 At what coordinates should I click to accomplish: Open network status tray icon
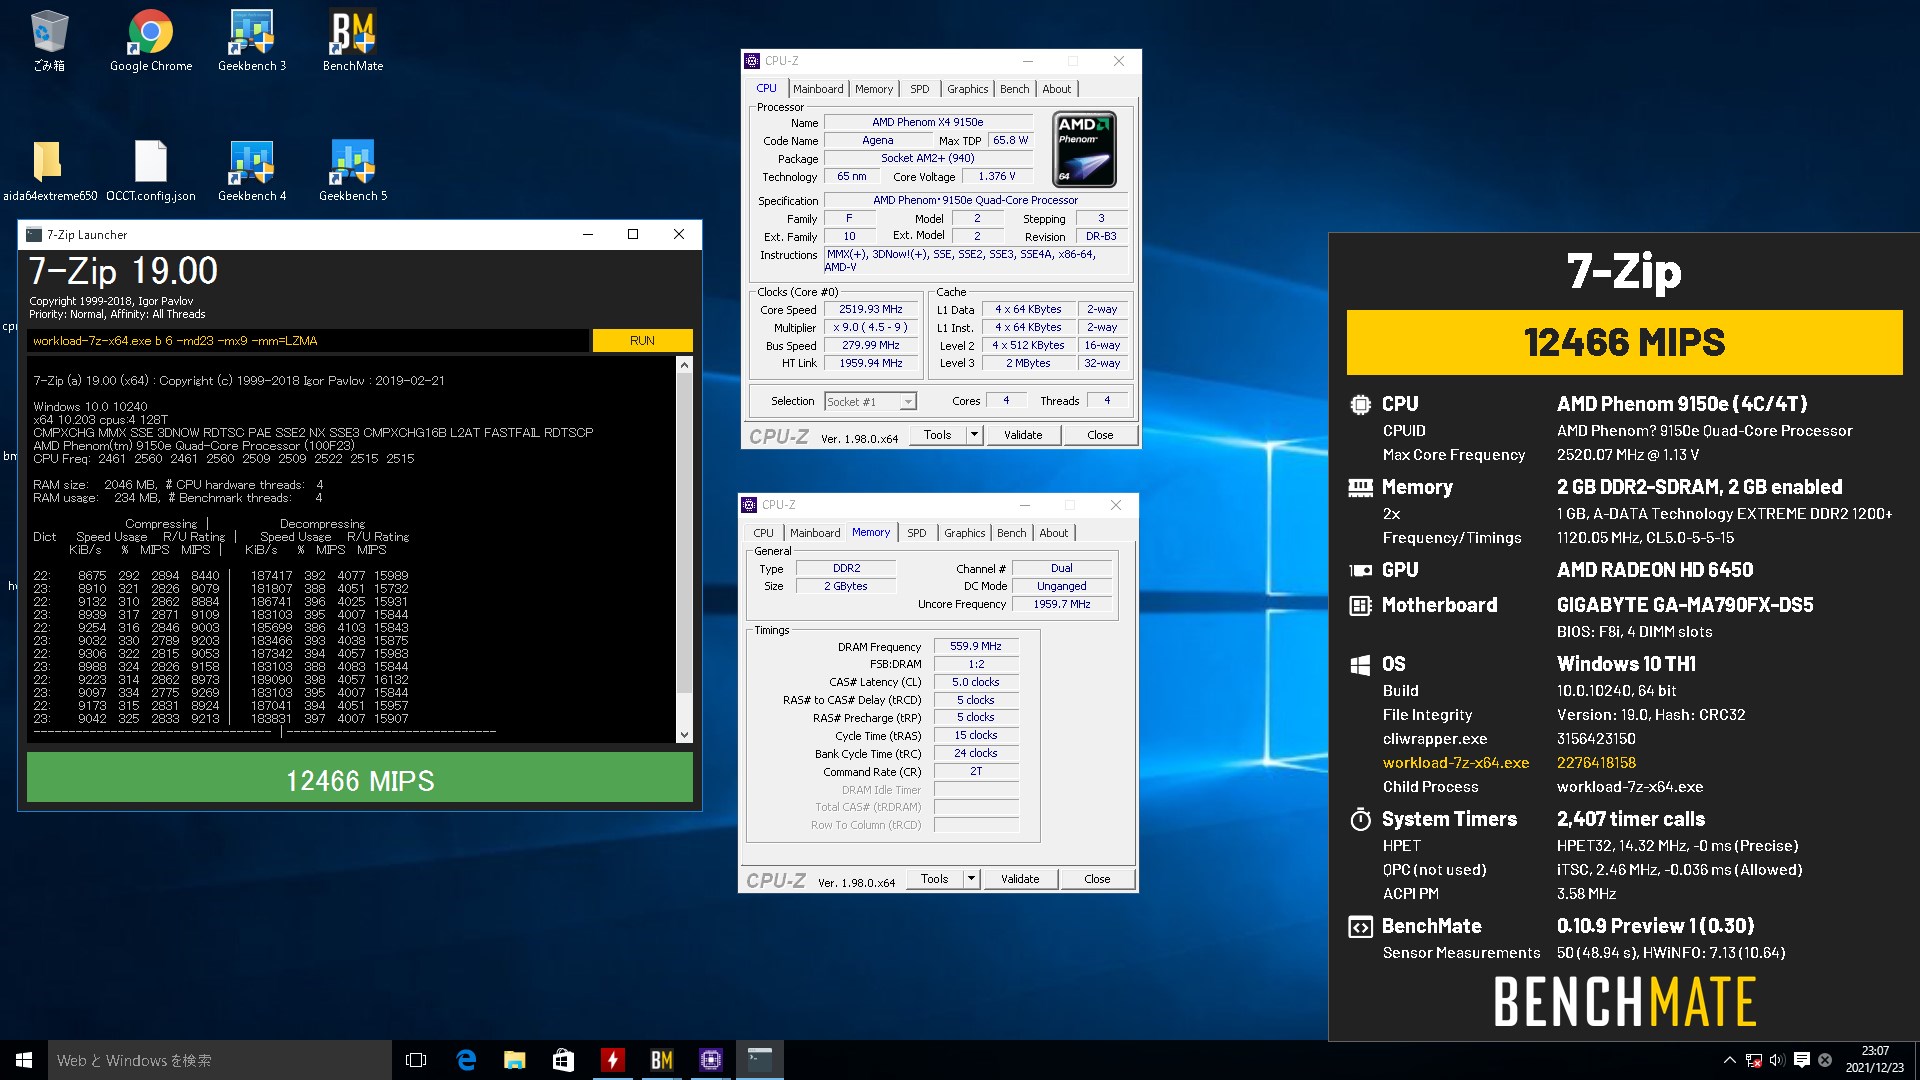pos(1753,1060)
